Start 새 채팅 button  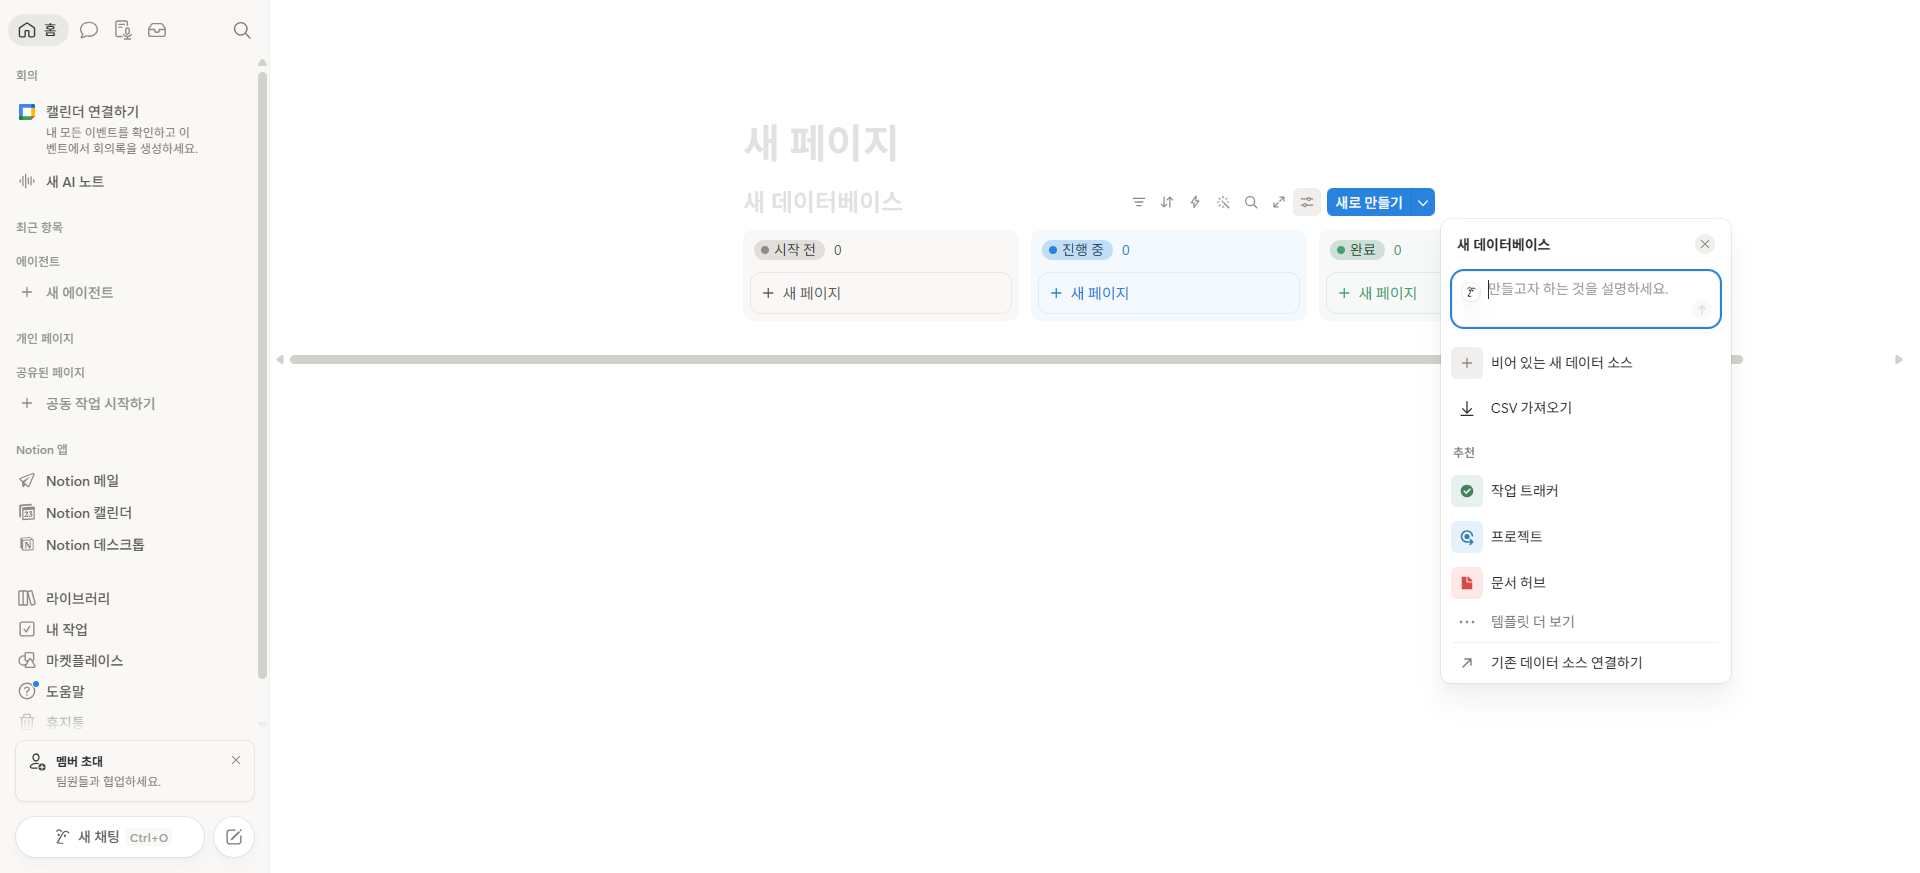pyautogui.click(x=110, y=837)
